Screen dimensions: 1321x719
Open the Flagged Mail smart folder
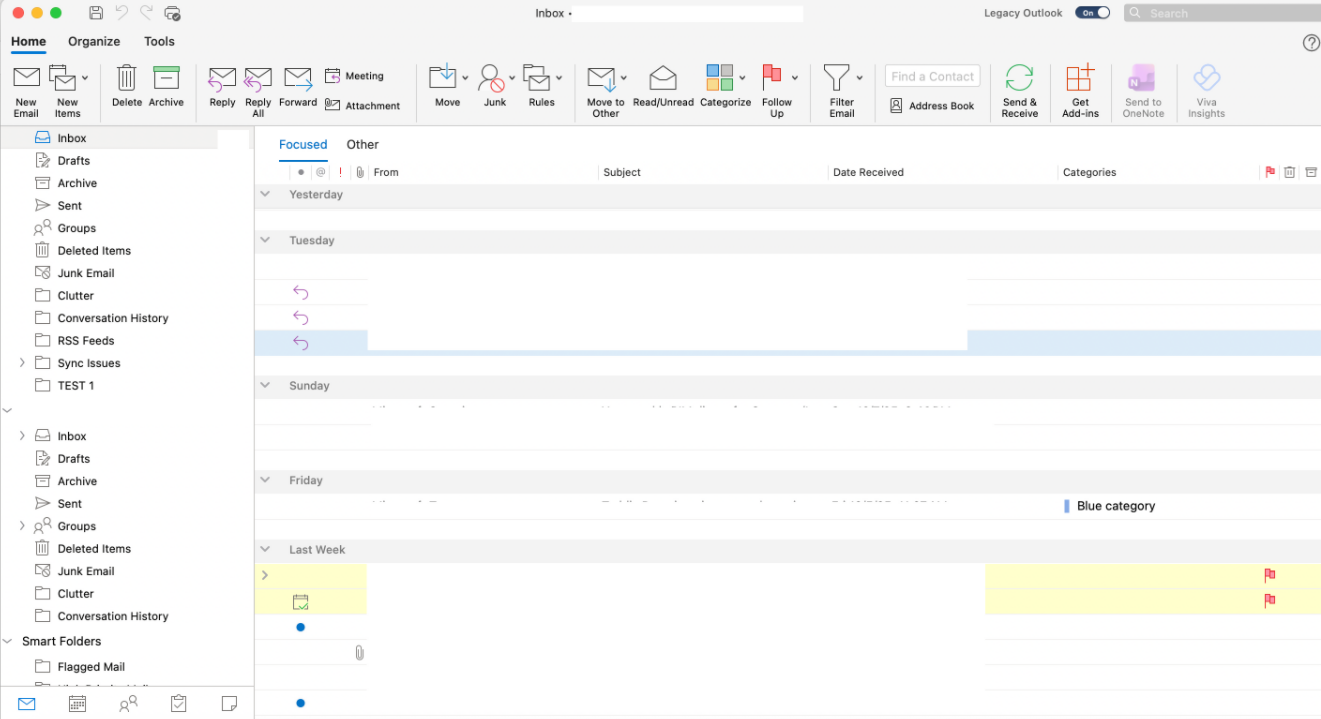[x=91, y=666]
